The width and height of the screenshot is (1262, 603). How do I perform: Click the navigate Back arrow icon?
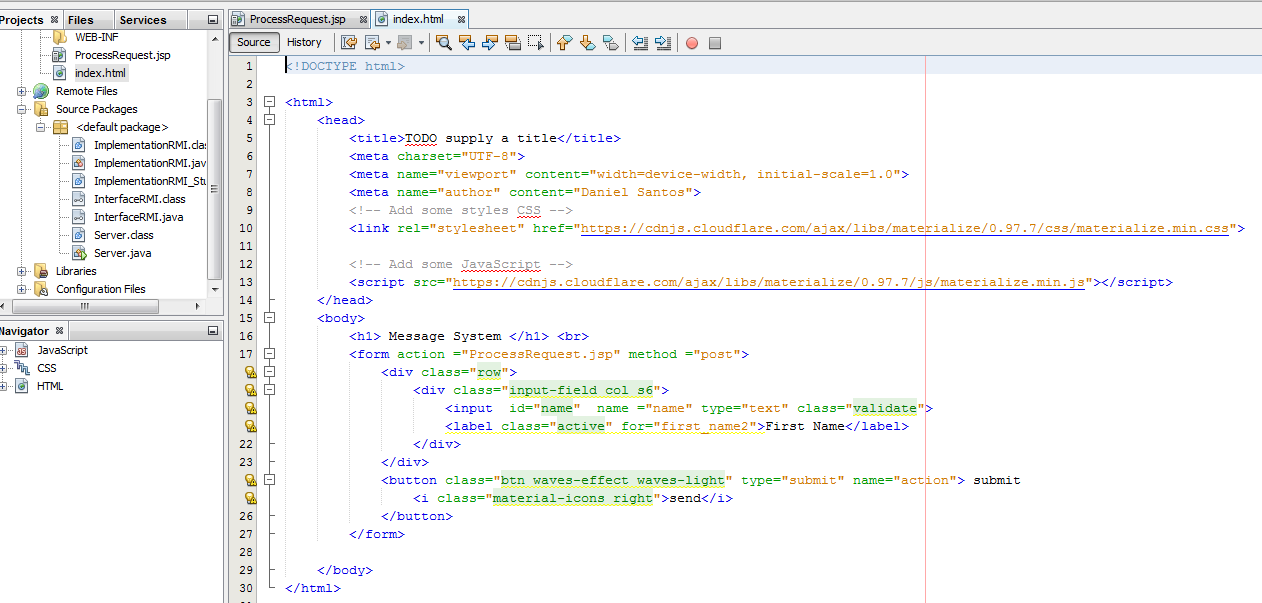(372, 42)
